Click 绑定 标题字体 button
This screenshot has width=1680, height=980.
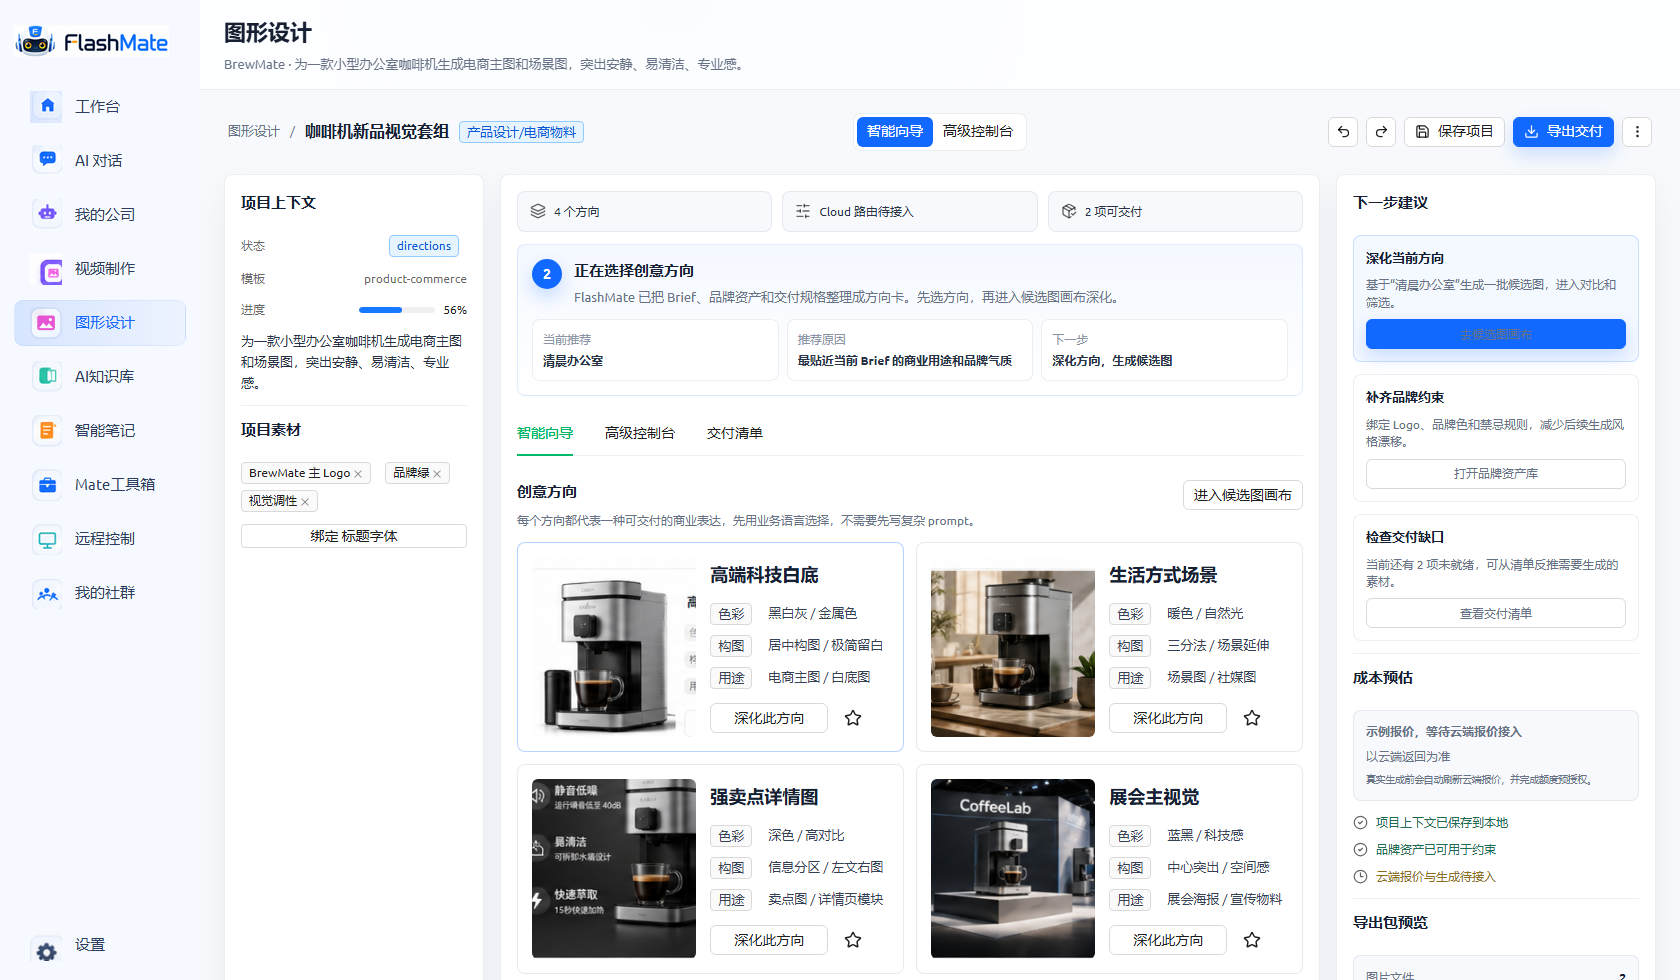point(354,536)
